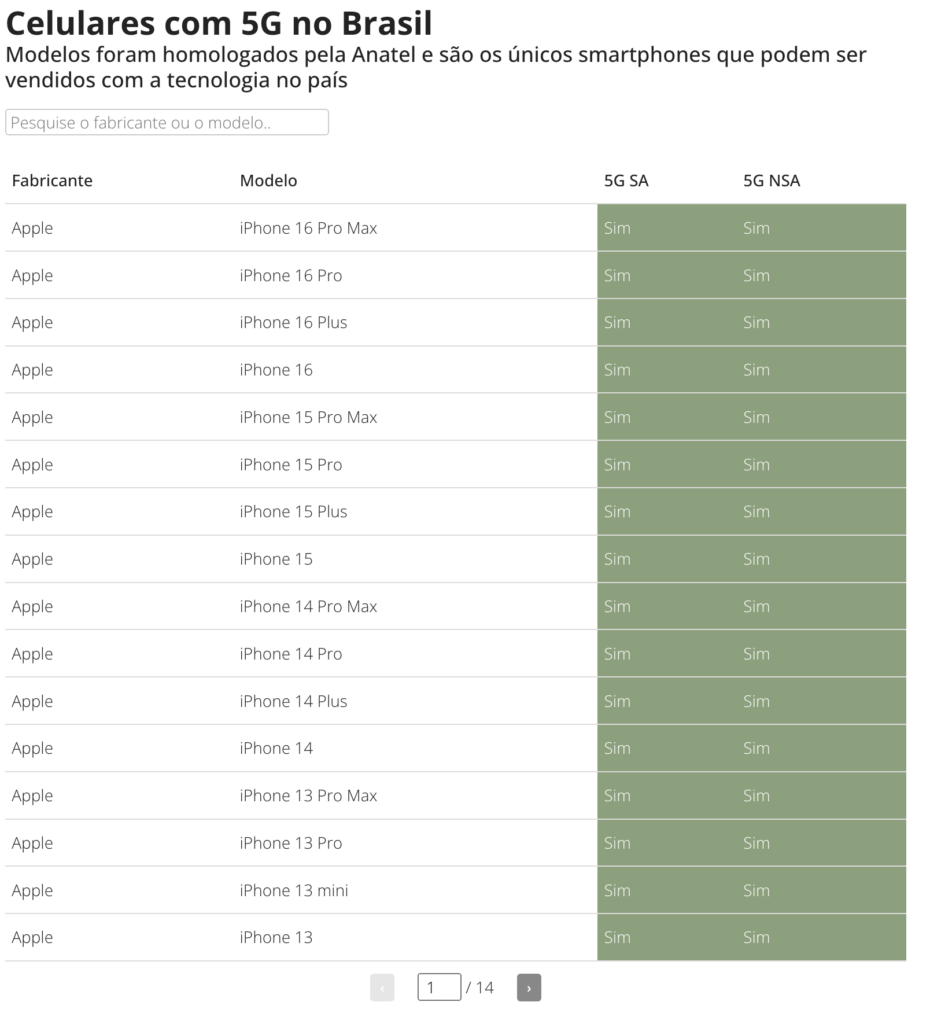Click 5G SA cell for iPhone 16
The width and height of the screenshot is (930, 1024).
667,370
